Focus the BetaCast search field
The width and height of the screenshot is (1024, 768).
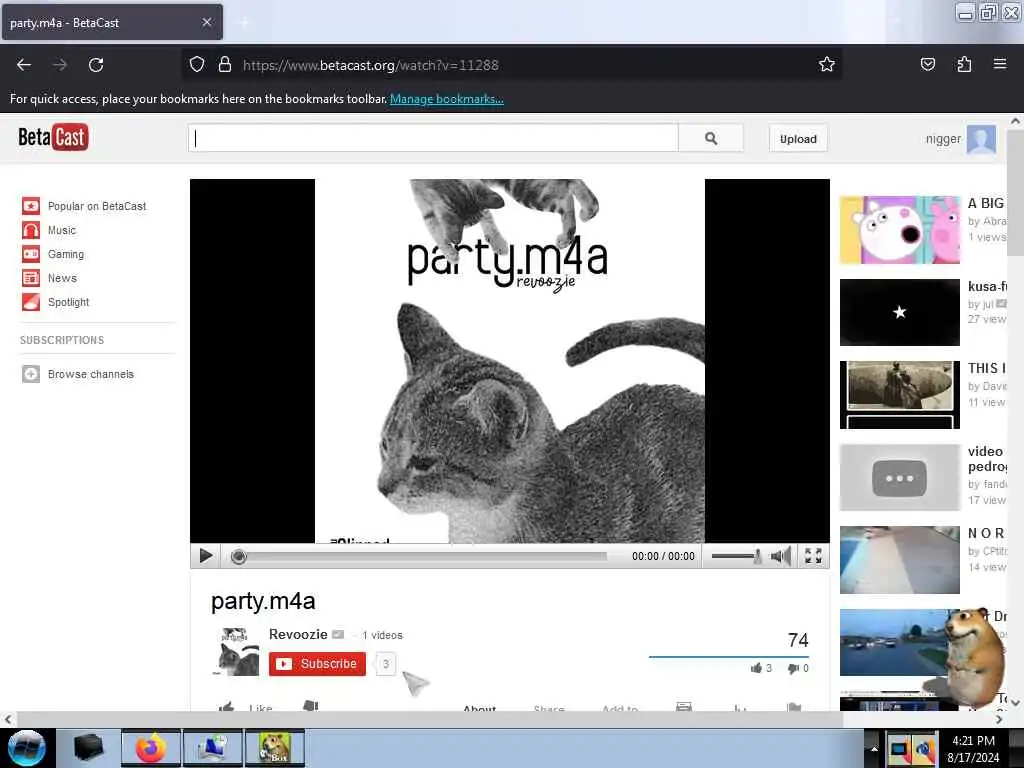[x=434, y=138]
